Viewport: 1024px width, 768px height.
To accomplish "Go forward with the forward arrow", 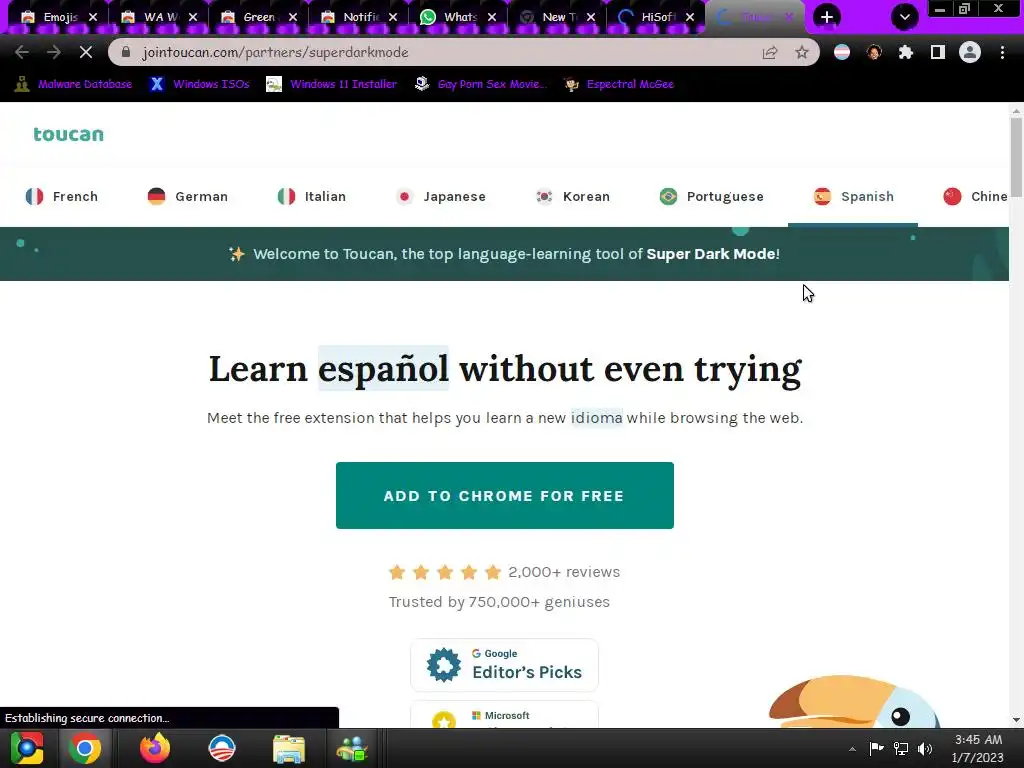I will (54, 52).
